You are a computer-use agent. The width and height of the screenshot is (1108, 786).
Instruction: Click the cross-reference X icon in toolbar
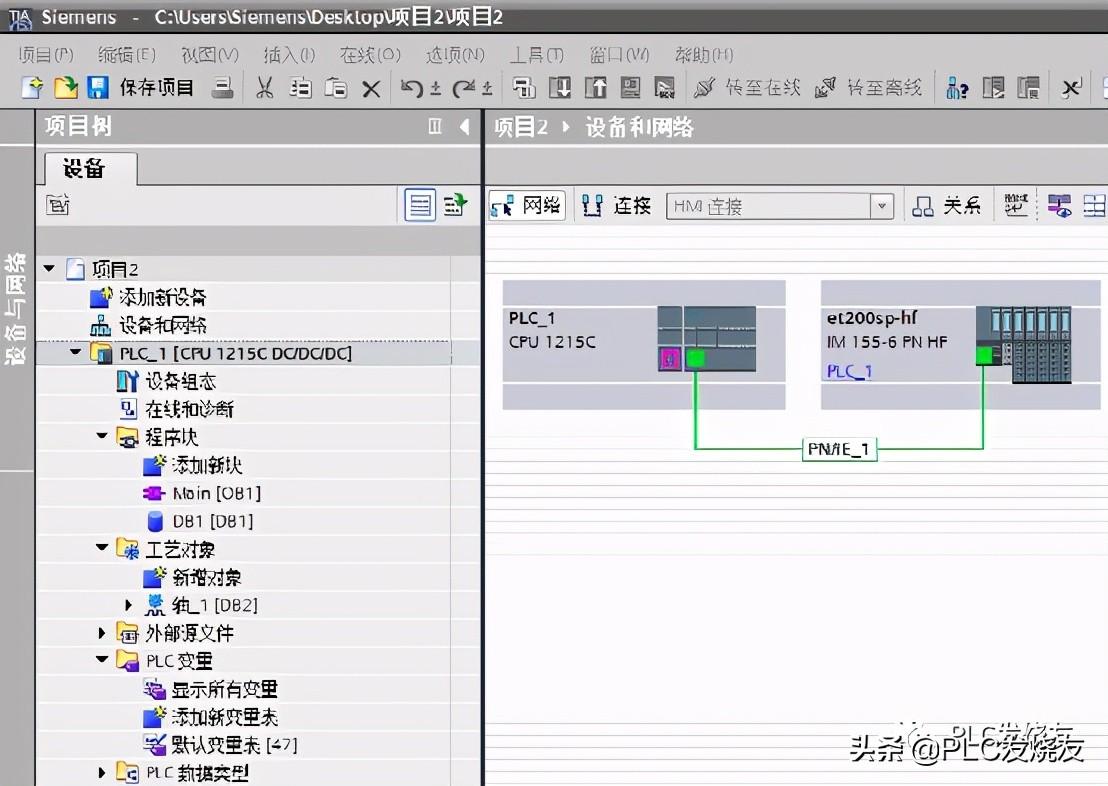tap(1071, 88)
